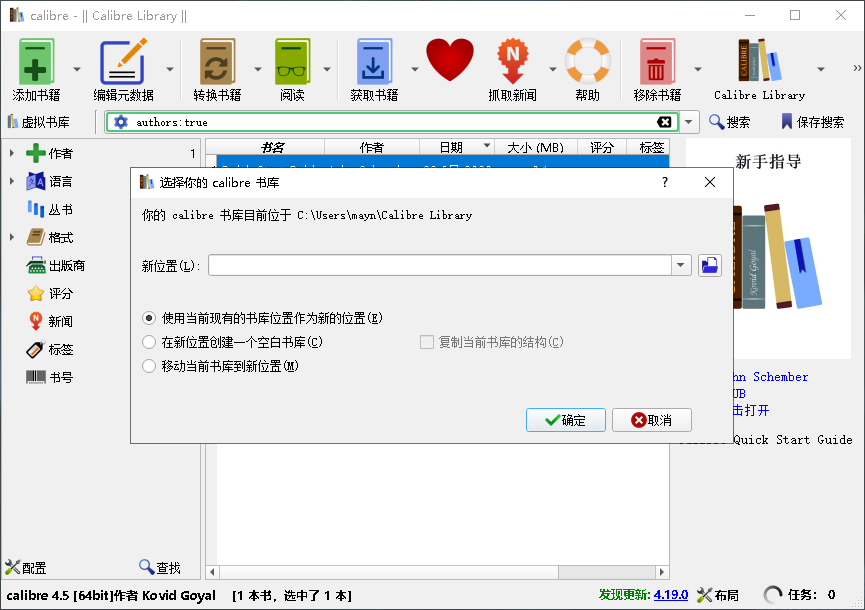The height and width of the screenshot is (610, 865).
Task: Click the Convert books icon
Action: (217, 62)
